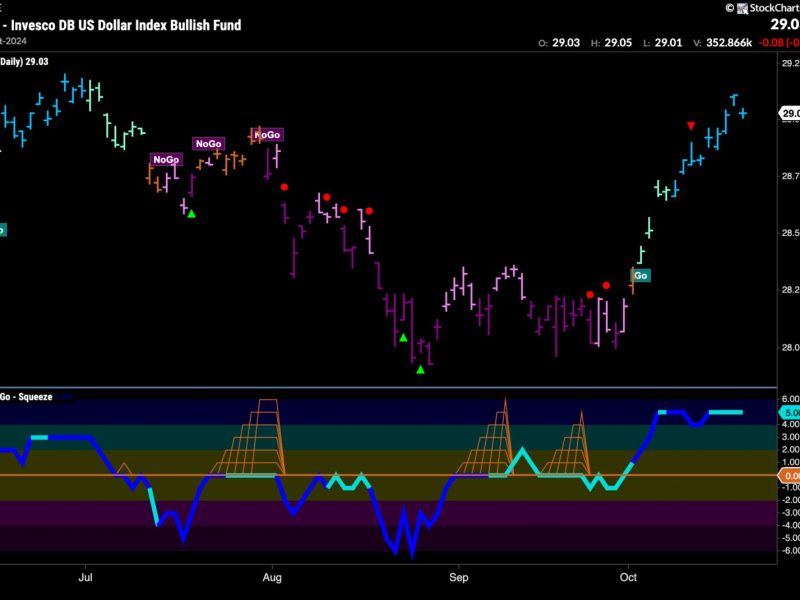Click the lowest green up-triangle at the August low
The height and width of the screenshot is (600, 800).
tap(420, 369)
